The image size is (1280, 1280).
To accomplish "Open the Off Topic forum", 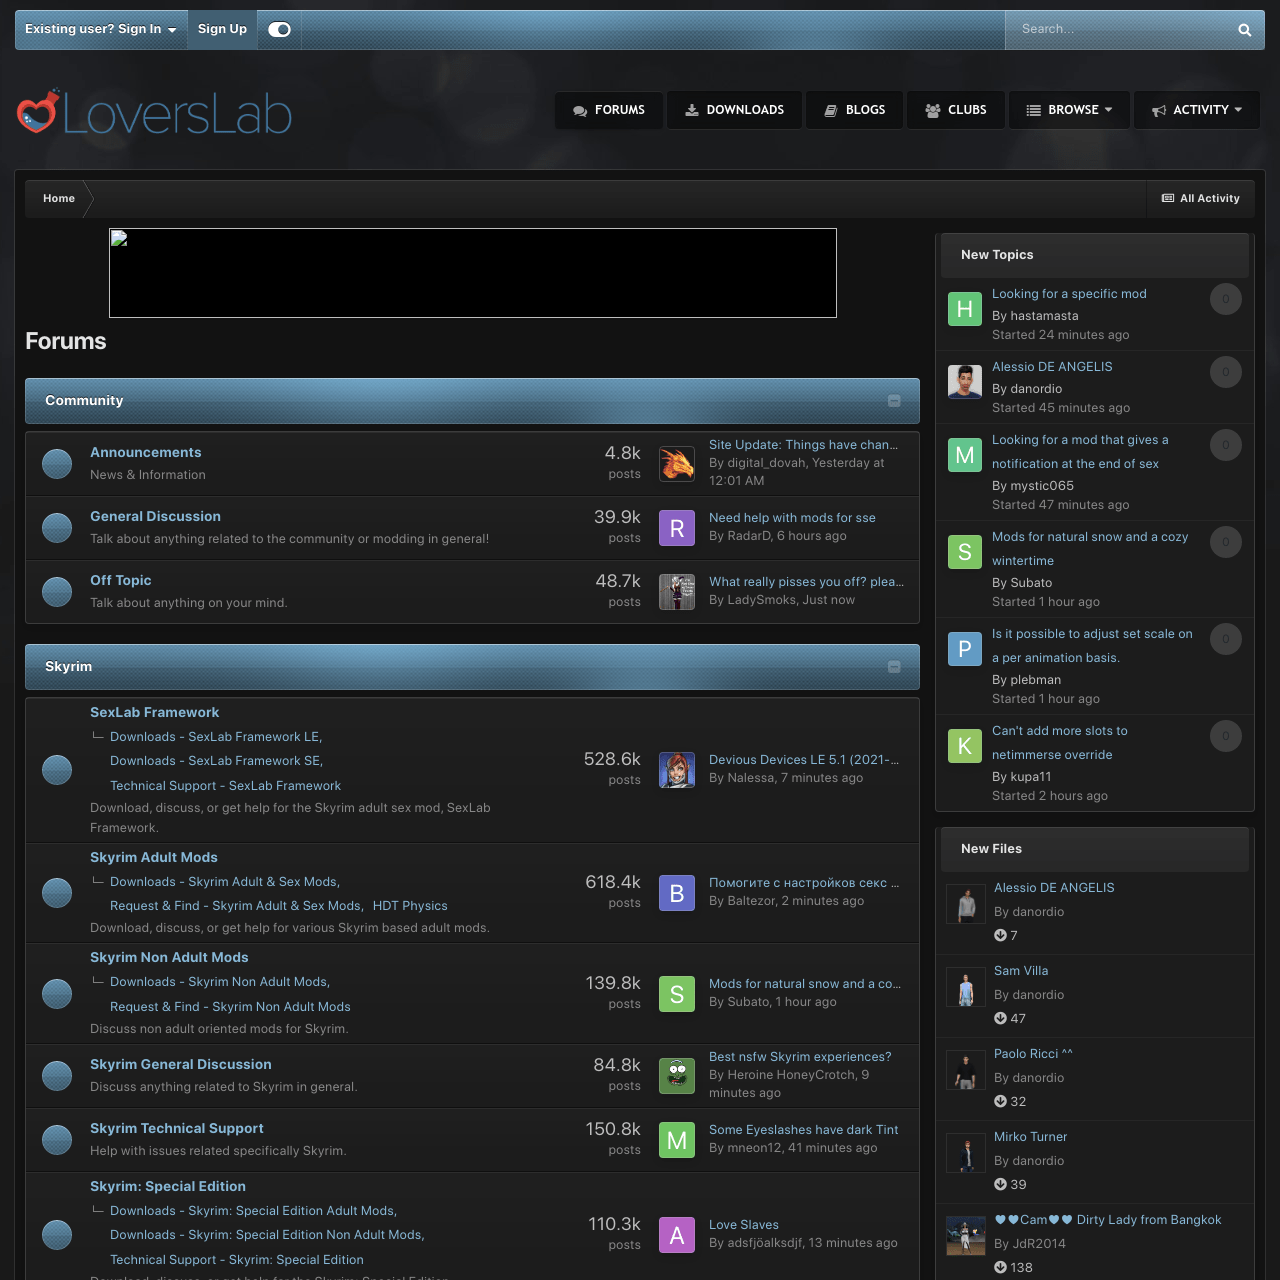I will [121, 581].
